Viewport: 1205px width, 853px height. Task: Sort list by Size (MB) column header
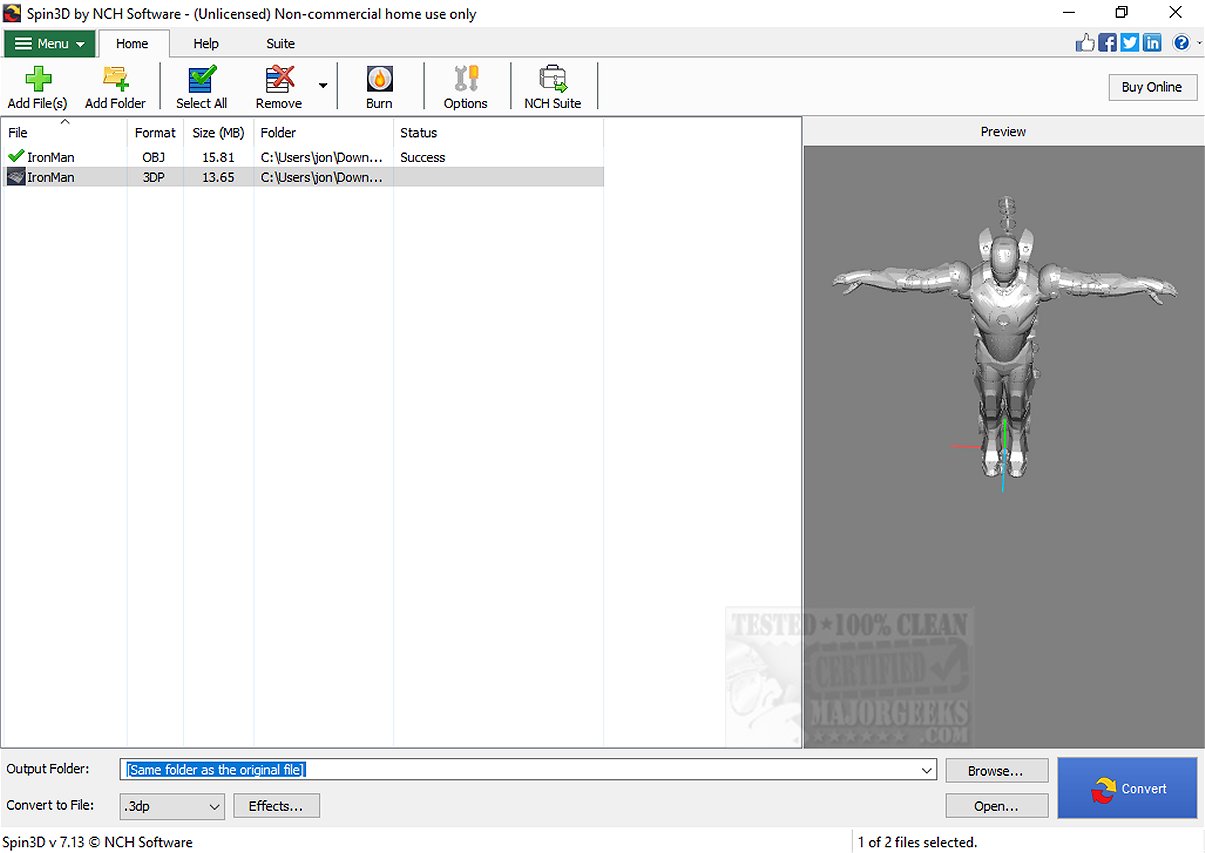[x=218, y=132]
